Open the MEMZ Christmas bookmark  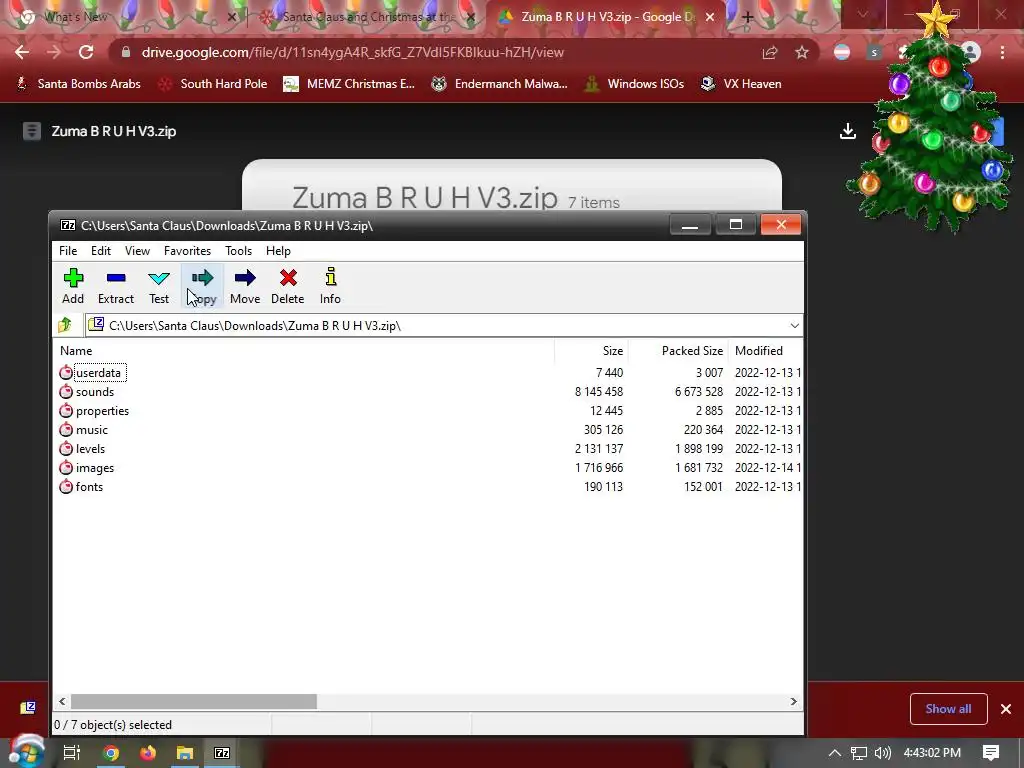click(349, 84)
